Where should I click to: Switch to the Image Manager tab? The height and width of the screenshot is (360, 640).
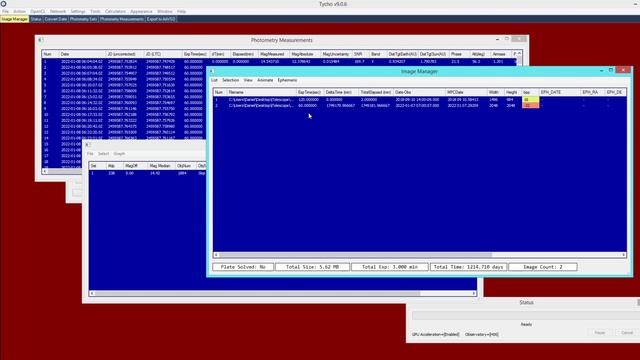coord(14,19)
